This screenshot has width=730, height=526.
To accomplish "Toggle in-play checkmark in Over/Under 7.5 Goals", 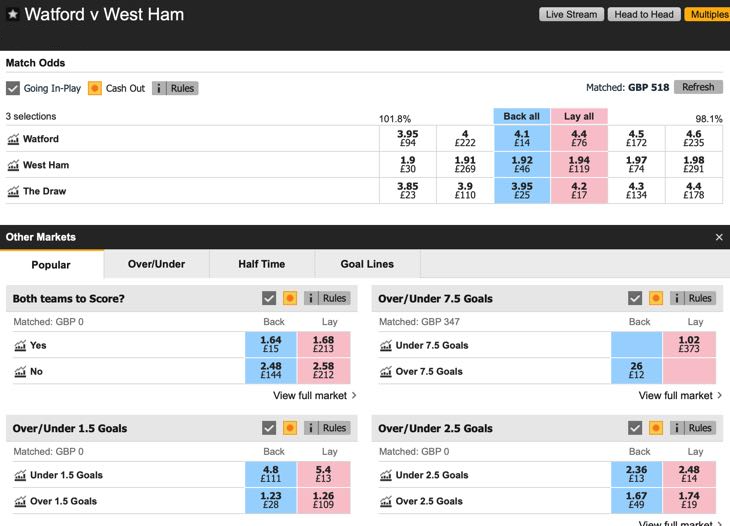I will pyautogui.click(x=635, y=298).
